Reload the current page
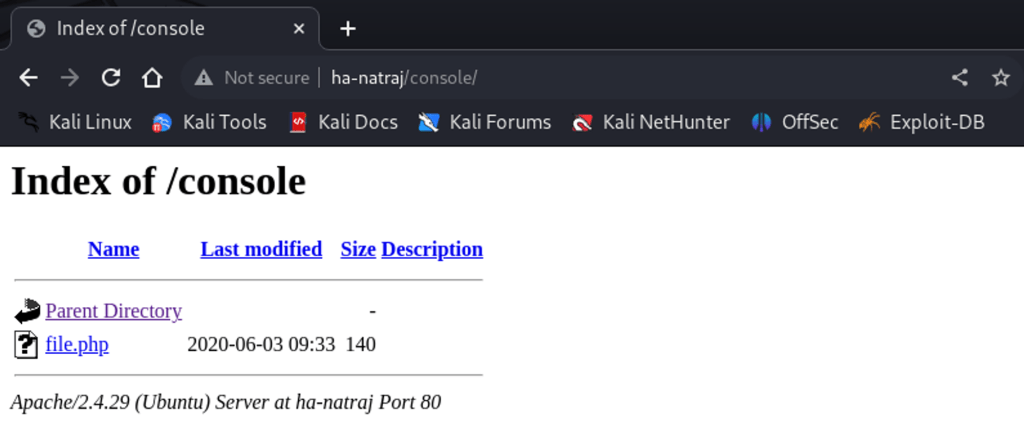This screenshot has width=1024, height=424. 111,78
